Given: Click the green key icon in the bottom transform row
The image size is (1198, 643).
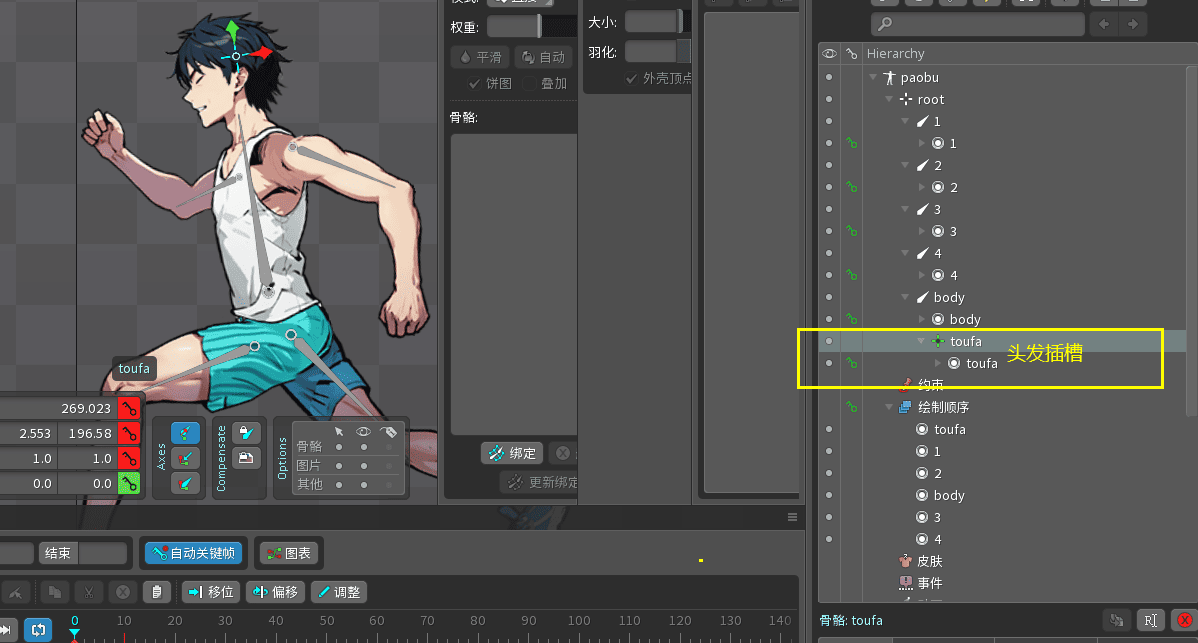Looking at the screenshot, I should pos(128,483).
